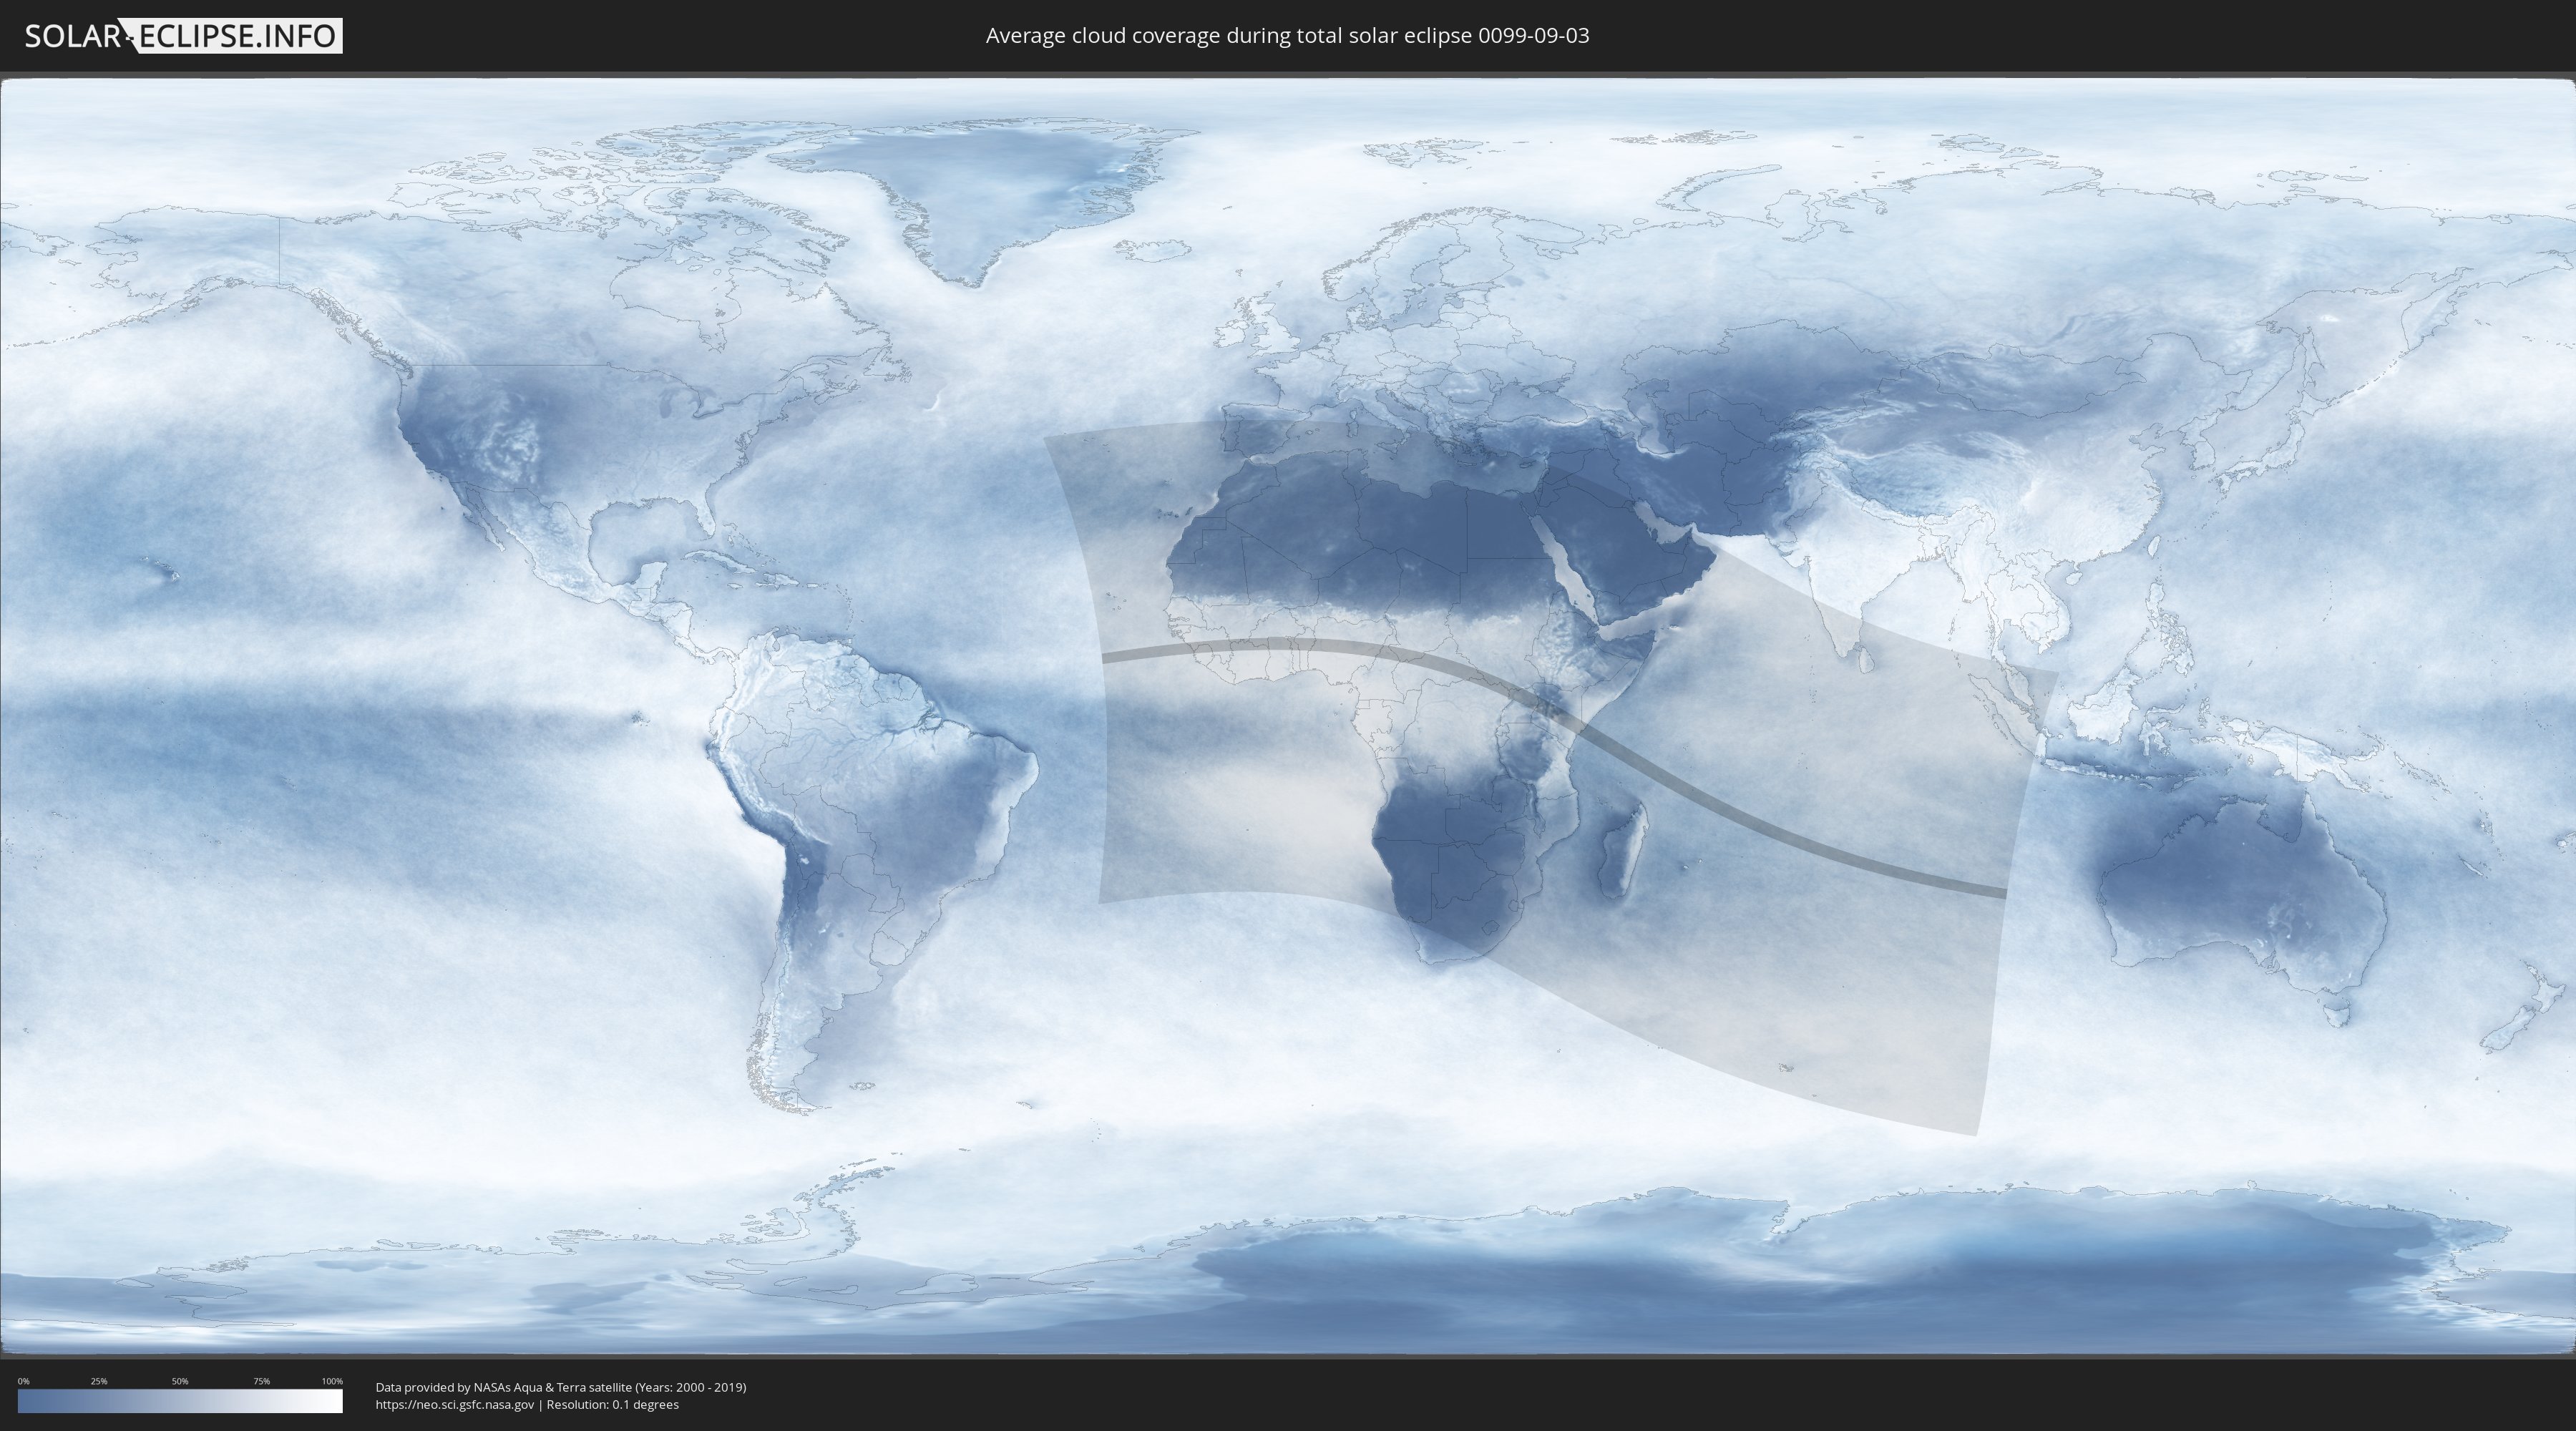Click the cloud coverage color gradient bar
This screenshot has width=2576, height=1431.
click(180, 1401)
